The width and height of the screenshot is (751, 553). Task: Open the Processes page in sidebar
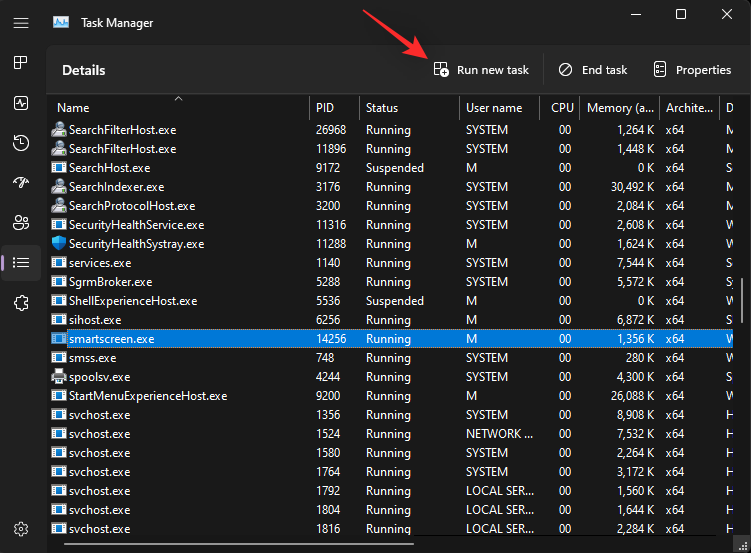point(21,63)
